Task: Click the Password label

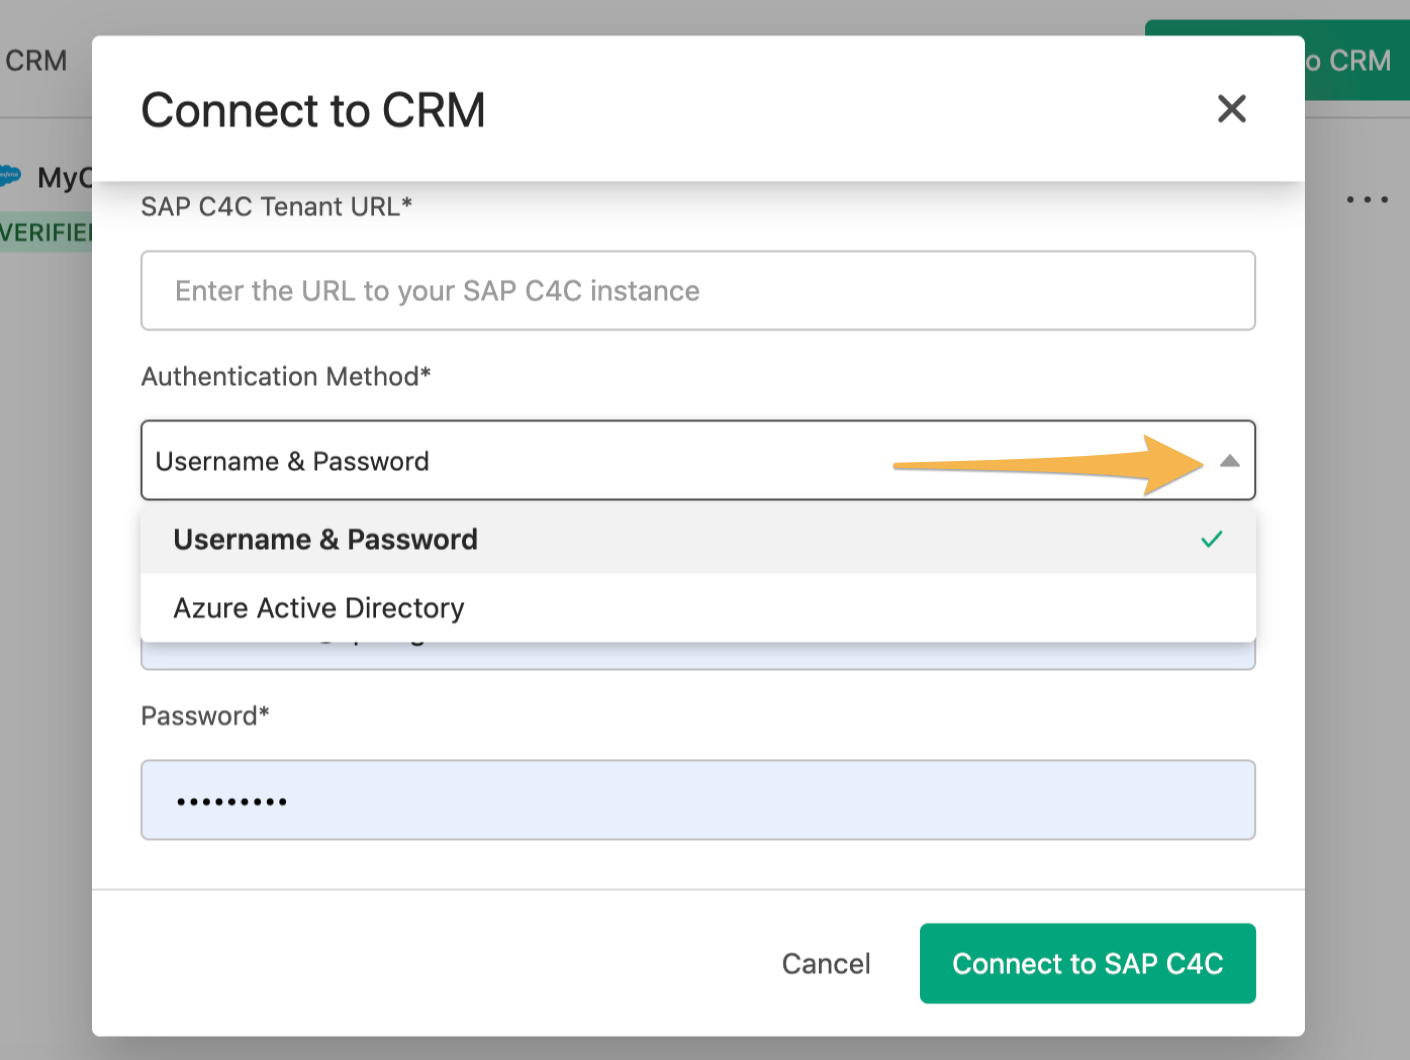Action: pyautogui.click(x=205, y=716)
